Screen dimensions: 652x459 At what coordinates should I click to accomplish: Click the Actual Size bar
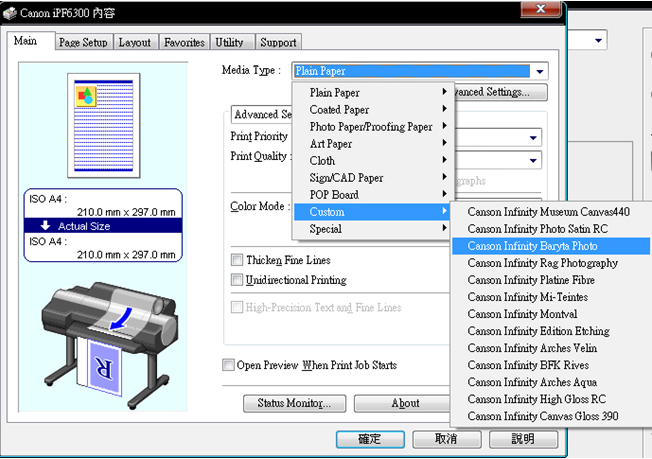pos(103,226)
